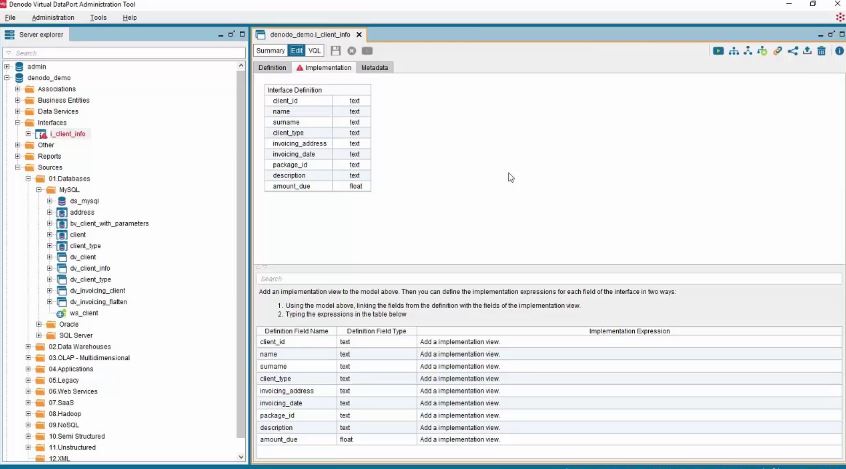Select dv_client_info in the tree
Image resolution: width=846 pixels, height=469 pixels.
tap(90, 268)
